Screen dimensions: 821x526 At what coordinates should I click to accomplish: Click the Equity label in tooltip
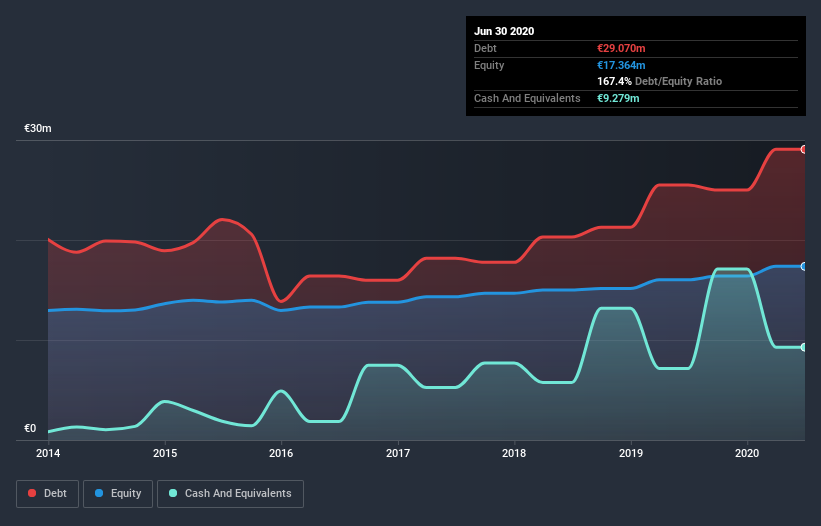pyautogui.click(x=489, y=65)
